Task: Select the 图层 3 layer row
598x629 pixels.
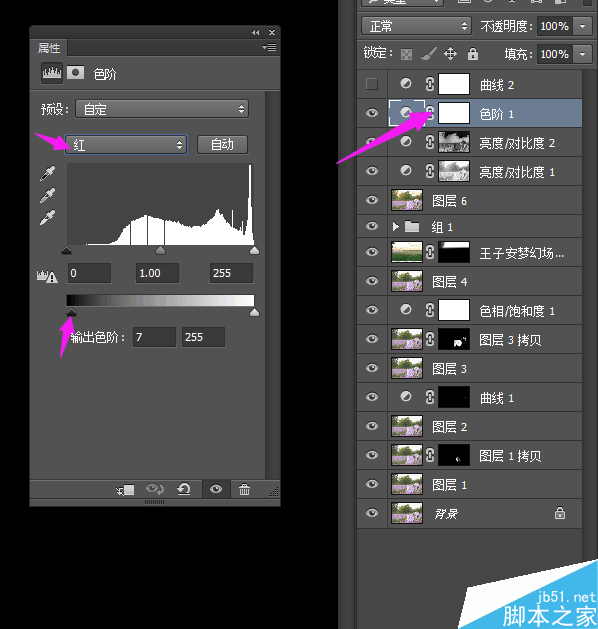Action: point(469,368)
